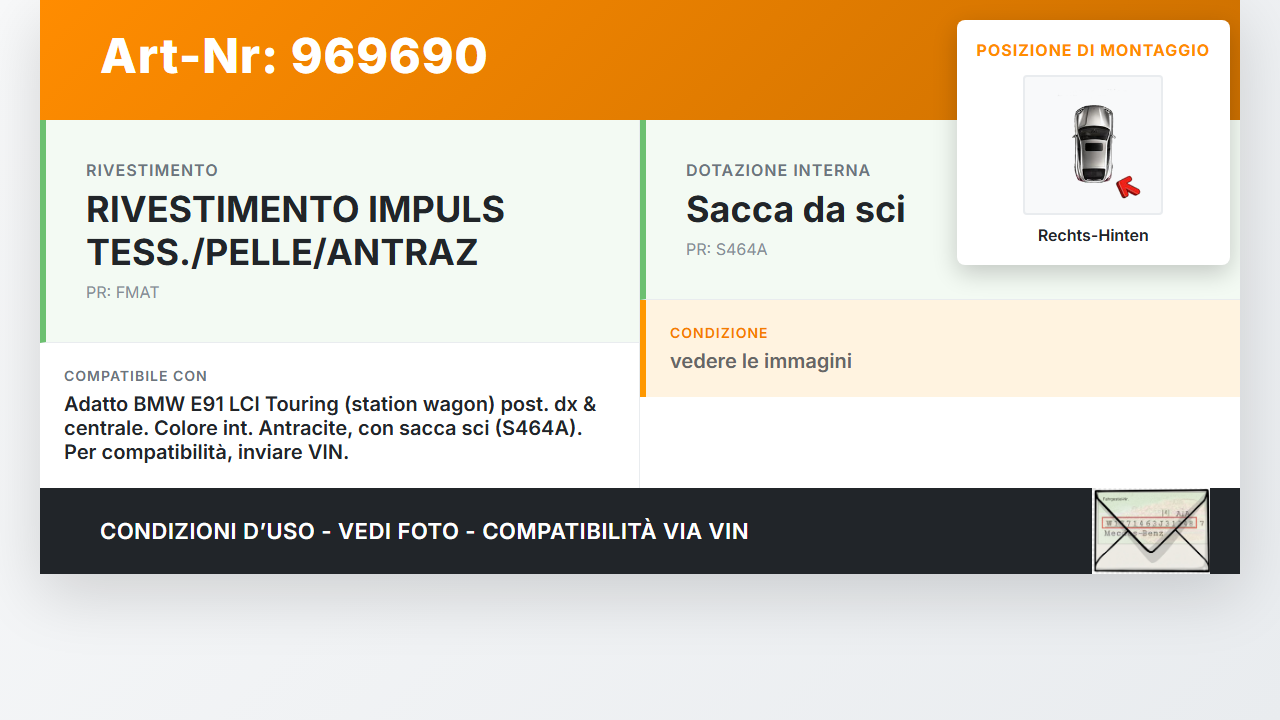Click the CONDIZIONI D'USO footer banner text
The image size is (1280, 720).
pos(424,532)
